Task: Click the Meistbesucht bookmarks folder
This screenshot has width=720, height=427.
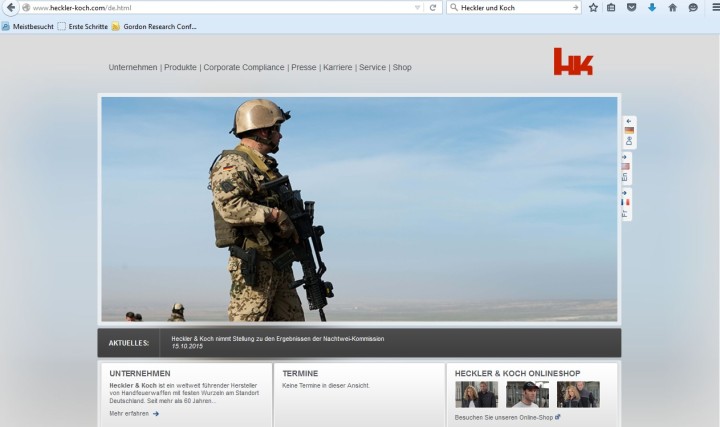Action: (x=28, y=26)
